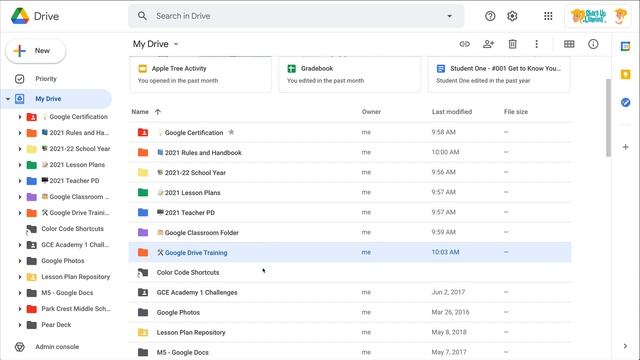Image resolution: width=640 pixels, height=360 pixels.
Task: Select GCE Academy 1 Challenges row
Action: (350, 292)
